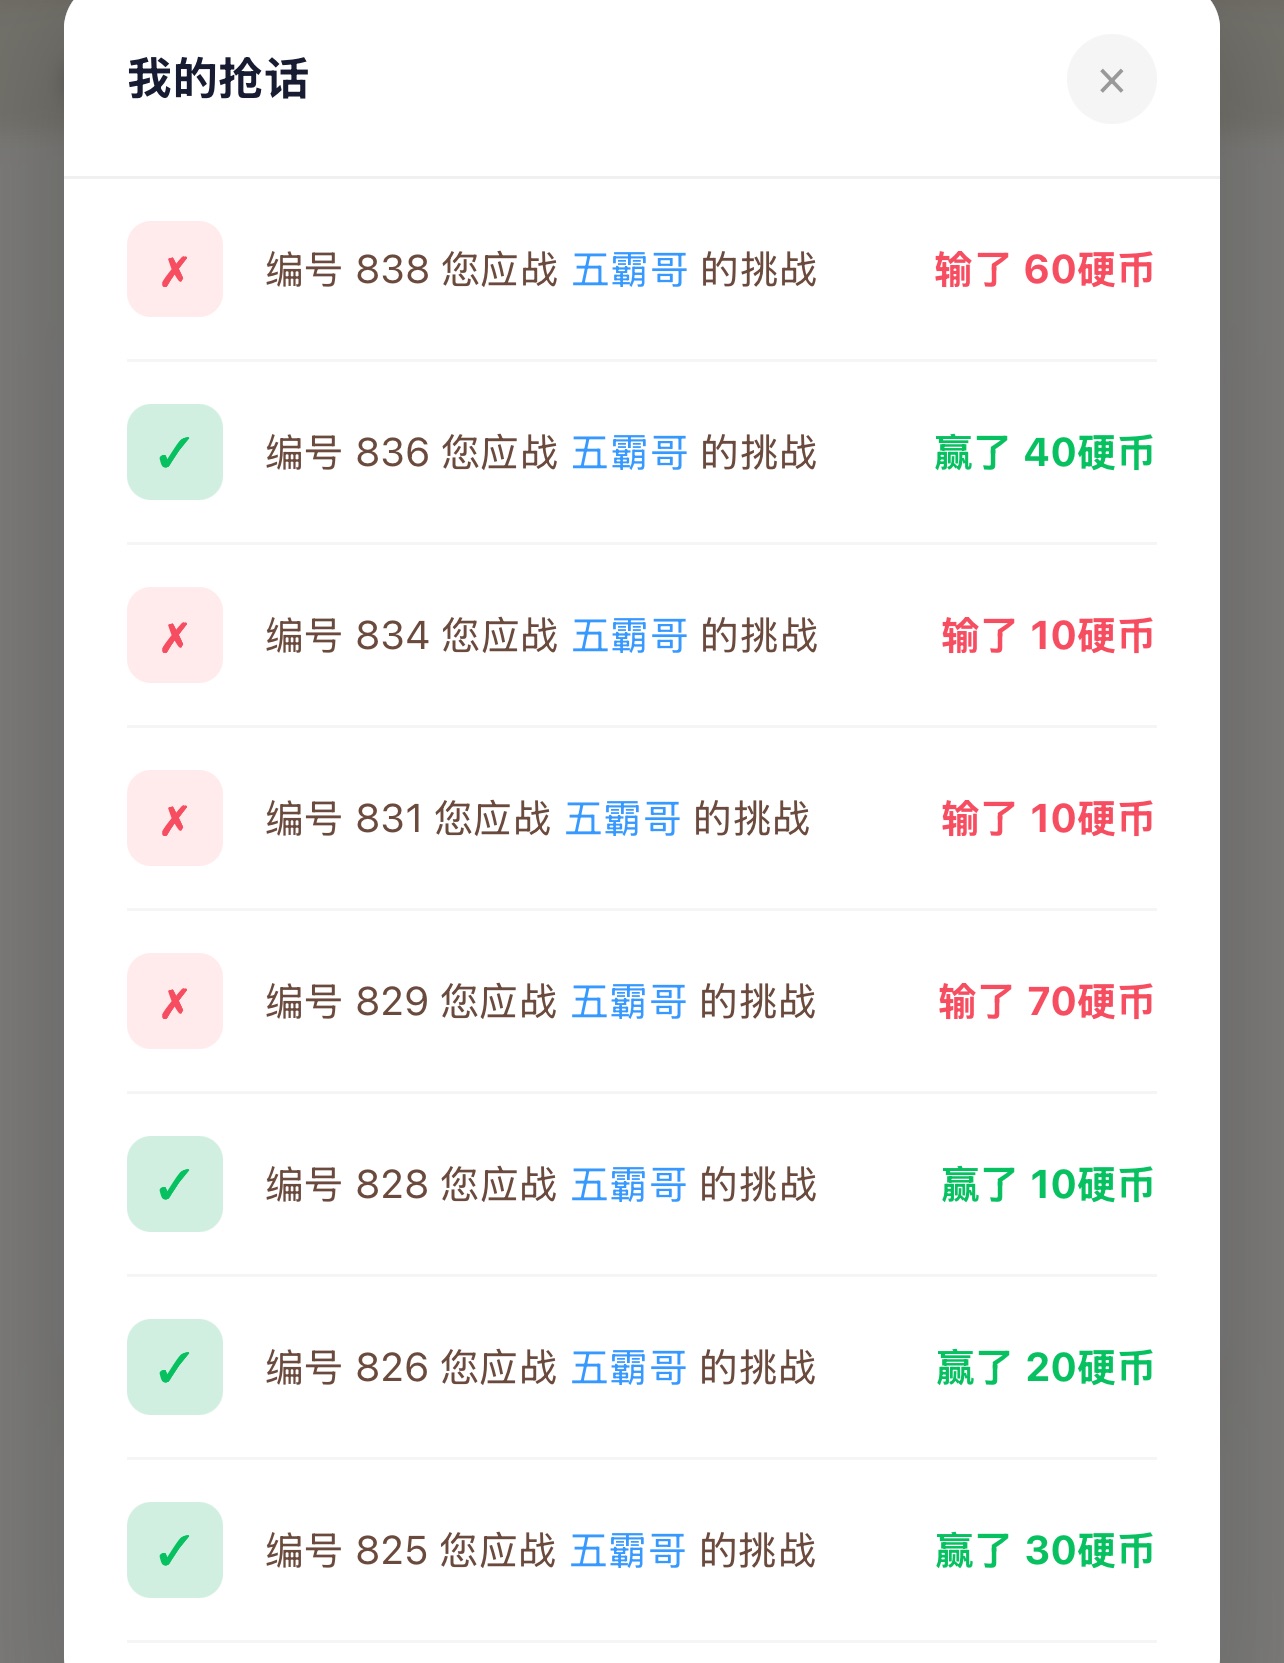Click green checkmark icon for entry 836
The image size is (1284, 1663).
point(175,452)
